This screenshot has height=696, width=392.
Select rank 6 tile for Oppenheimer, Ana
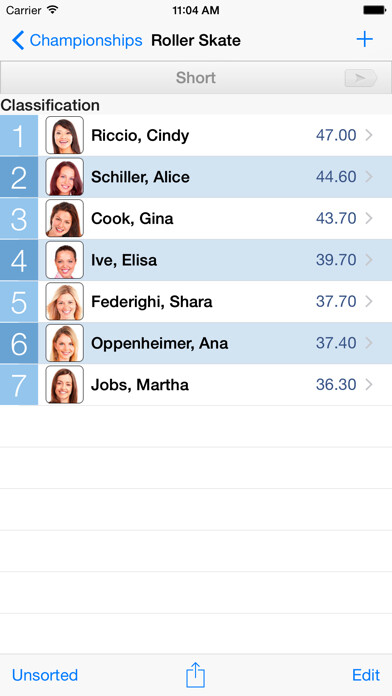pos(19,343)
